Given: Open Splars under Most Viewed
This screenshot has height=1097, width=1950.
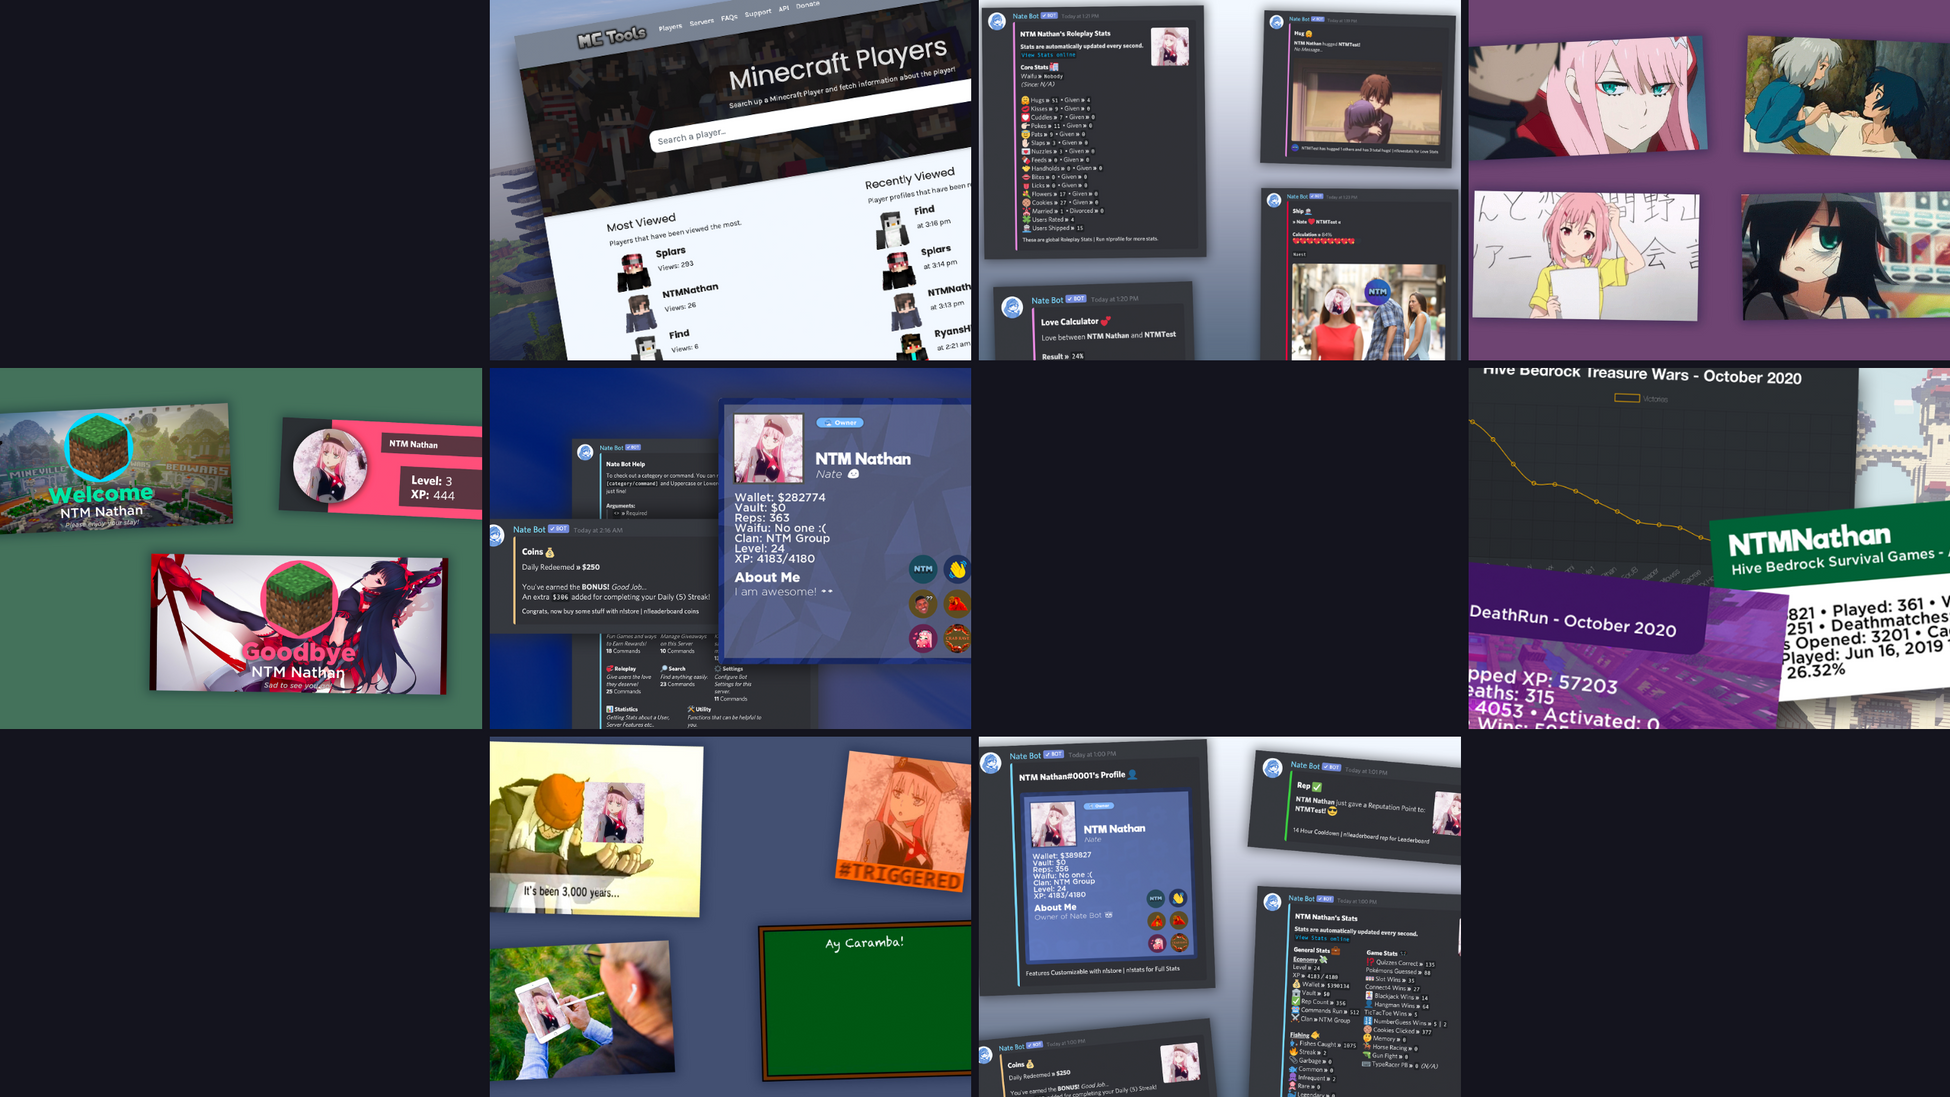Looking at the screenshot, I should [x=670, y=252].
